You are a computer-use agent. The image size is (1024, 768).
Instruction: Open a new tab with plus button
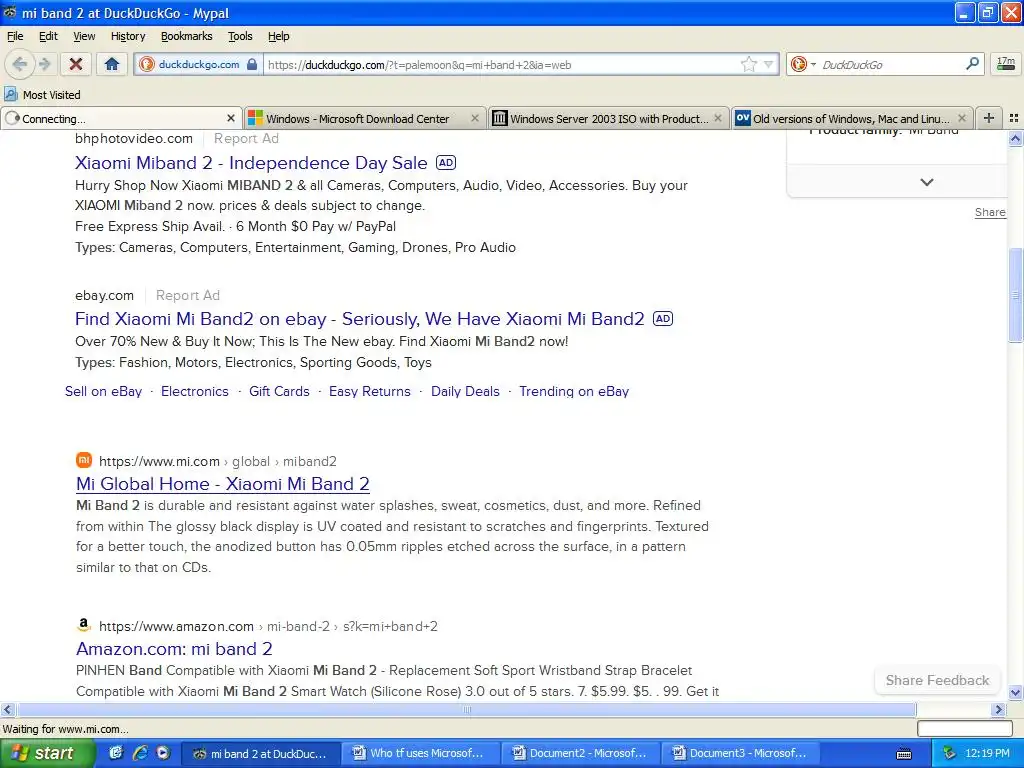(989, 118)
